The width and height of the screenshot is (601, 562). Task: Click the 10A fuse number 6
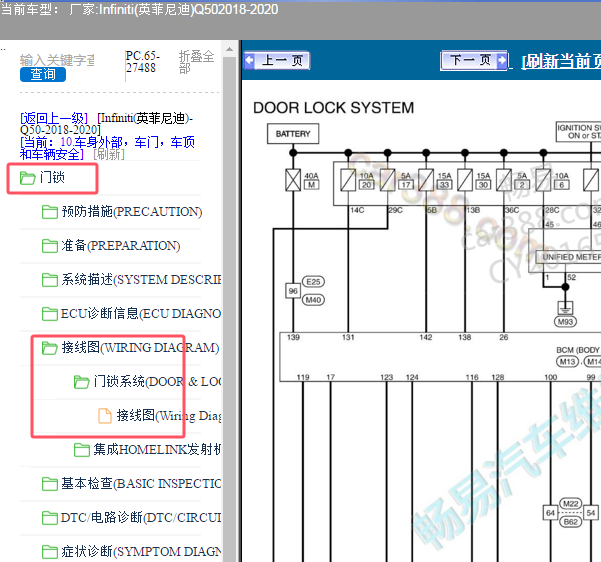point(562,185)
